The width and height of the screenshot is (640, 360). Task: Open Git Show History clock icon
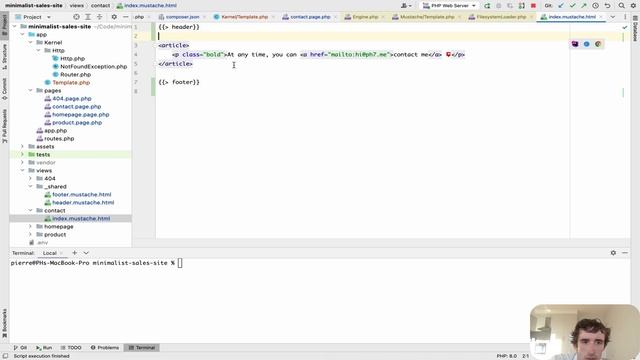(596, 6)
